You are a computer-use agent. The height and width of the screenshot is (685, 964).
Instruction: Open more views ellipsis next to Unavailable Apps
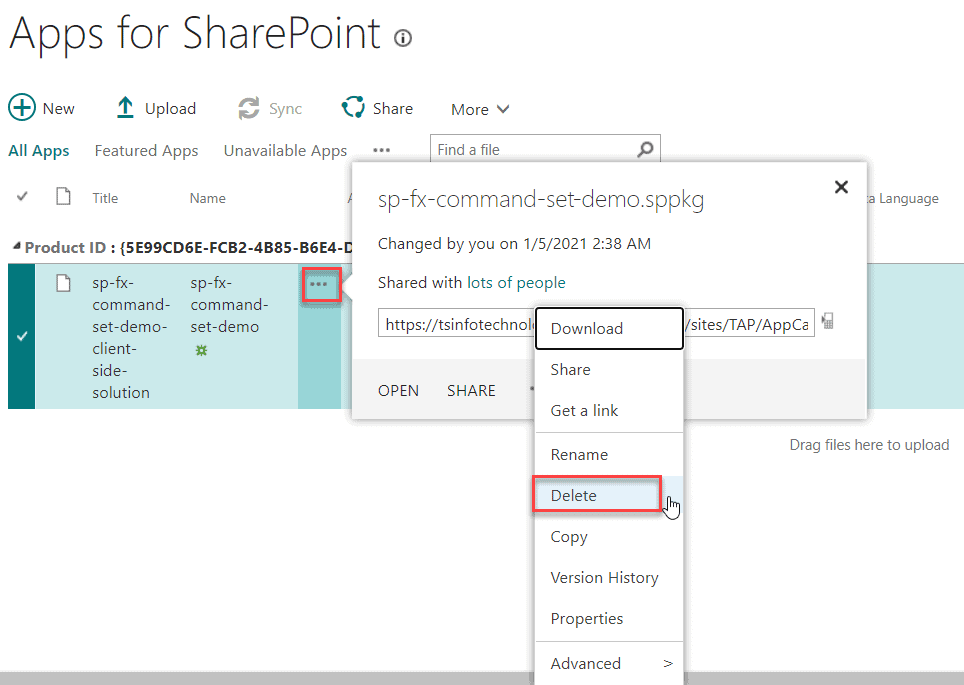click(x=381, y=150)
